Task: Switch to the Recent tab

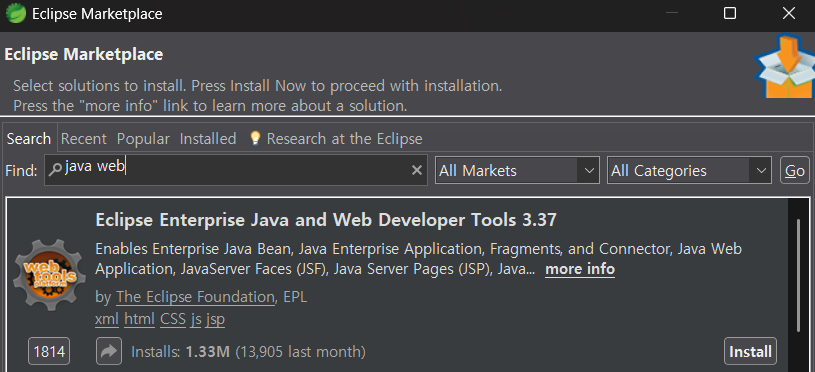Action: coord(83,139)
